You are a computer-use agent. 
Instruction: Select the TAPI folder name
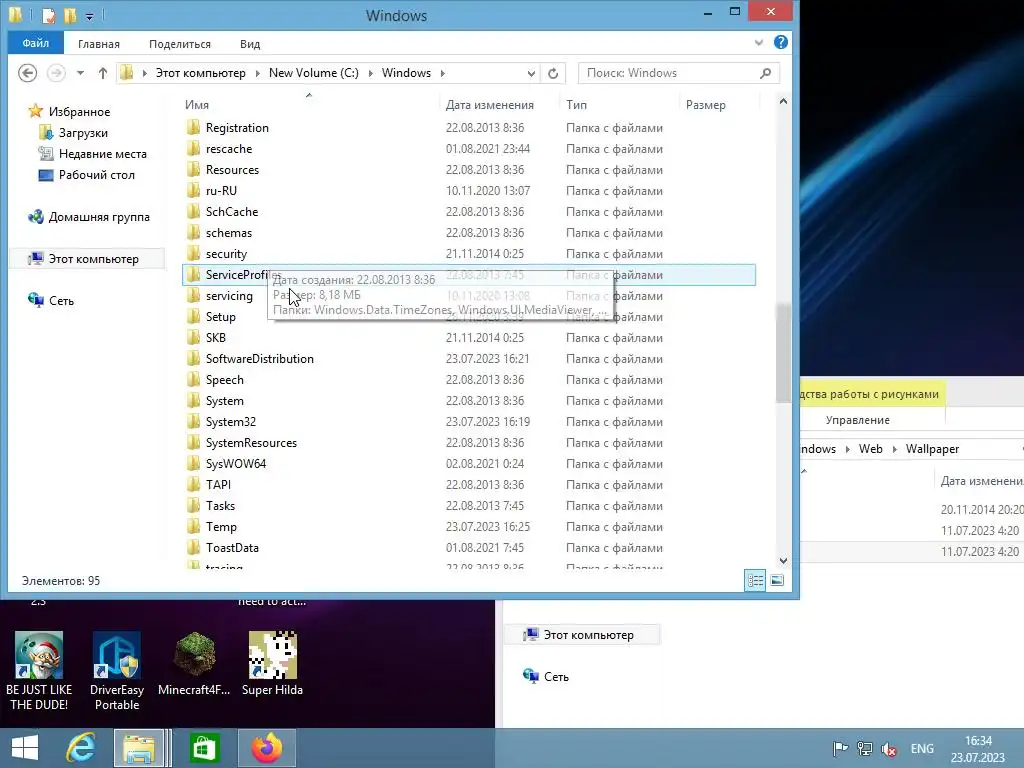pos(218,485)
